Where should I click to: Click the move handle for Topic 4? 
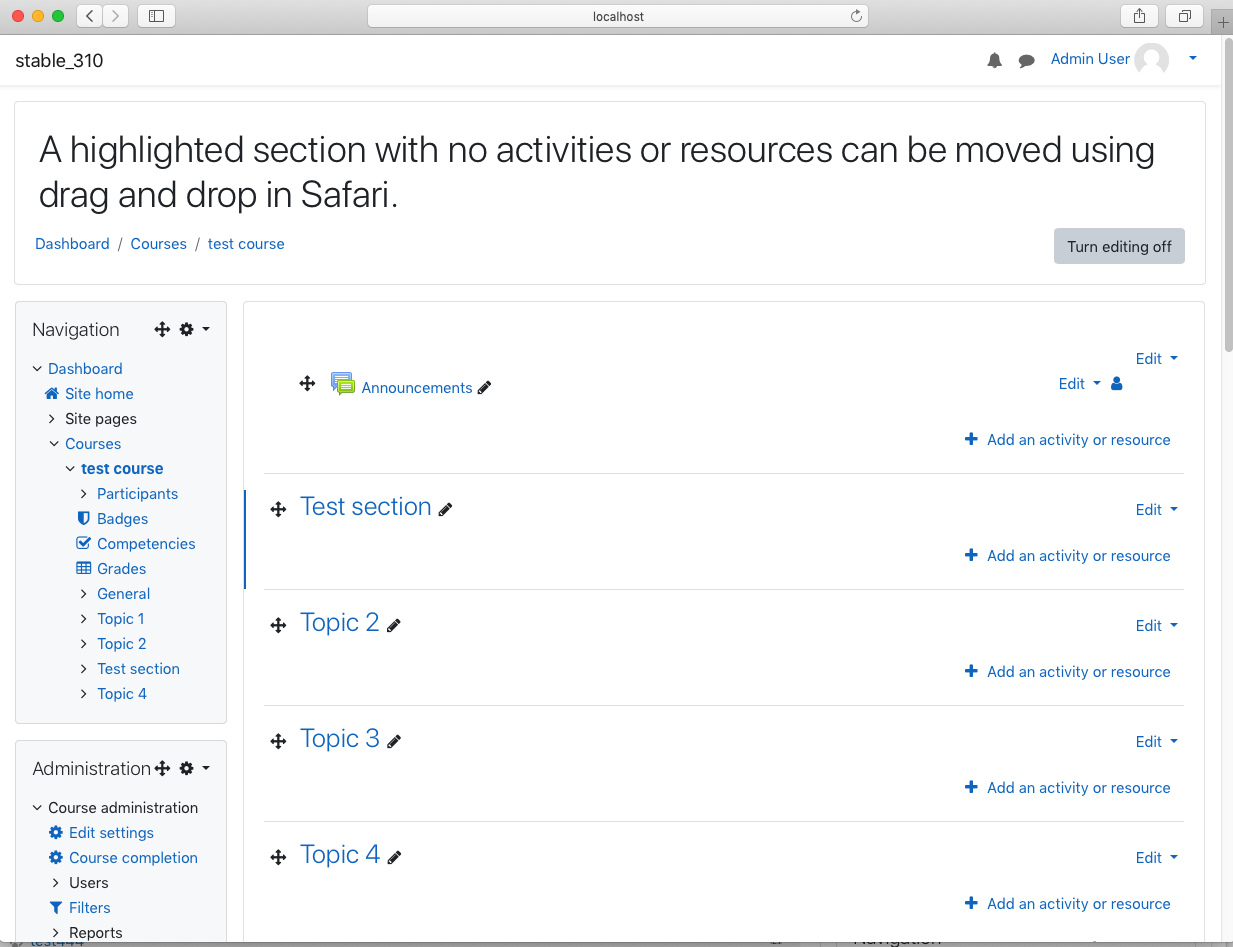coord(279,858)
